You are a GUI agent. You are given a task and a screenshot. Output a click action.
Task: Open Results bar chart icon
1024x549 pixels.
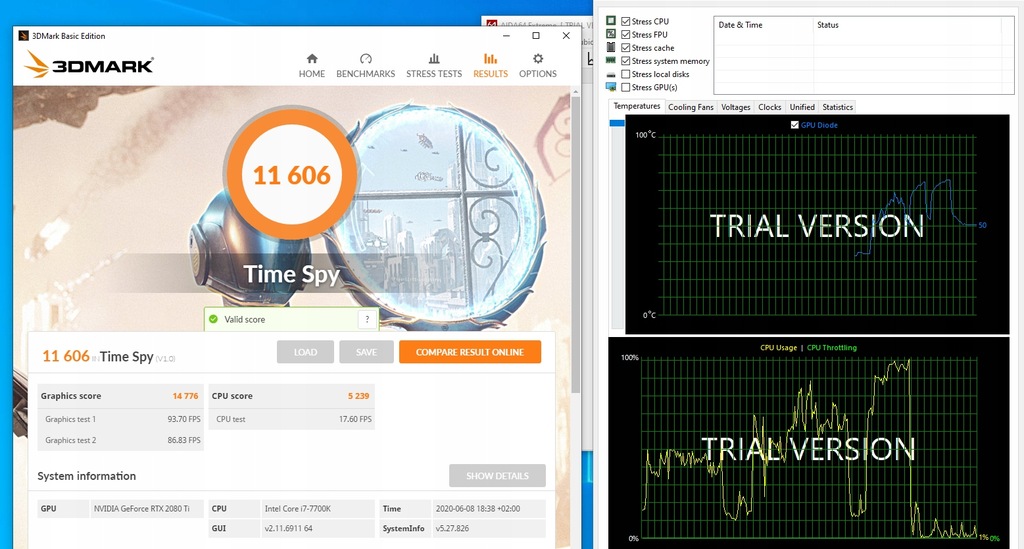[490, 59]
